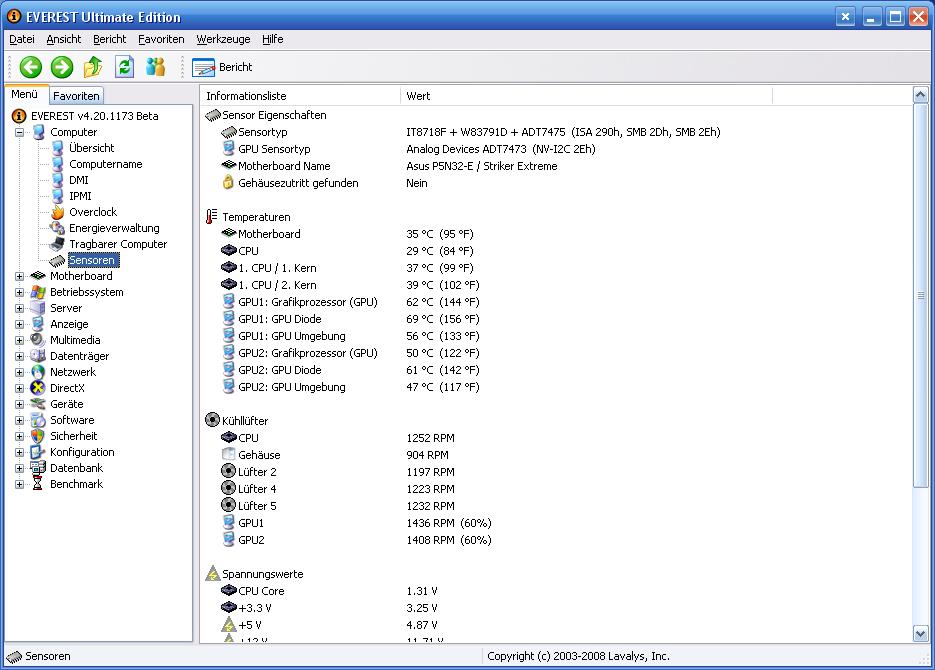Click the Sensor Eigenschaften section icon

pos(213,115)
